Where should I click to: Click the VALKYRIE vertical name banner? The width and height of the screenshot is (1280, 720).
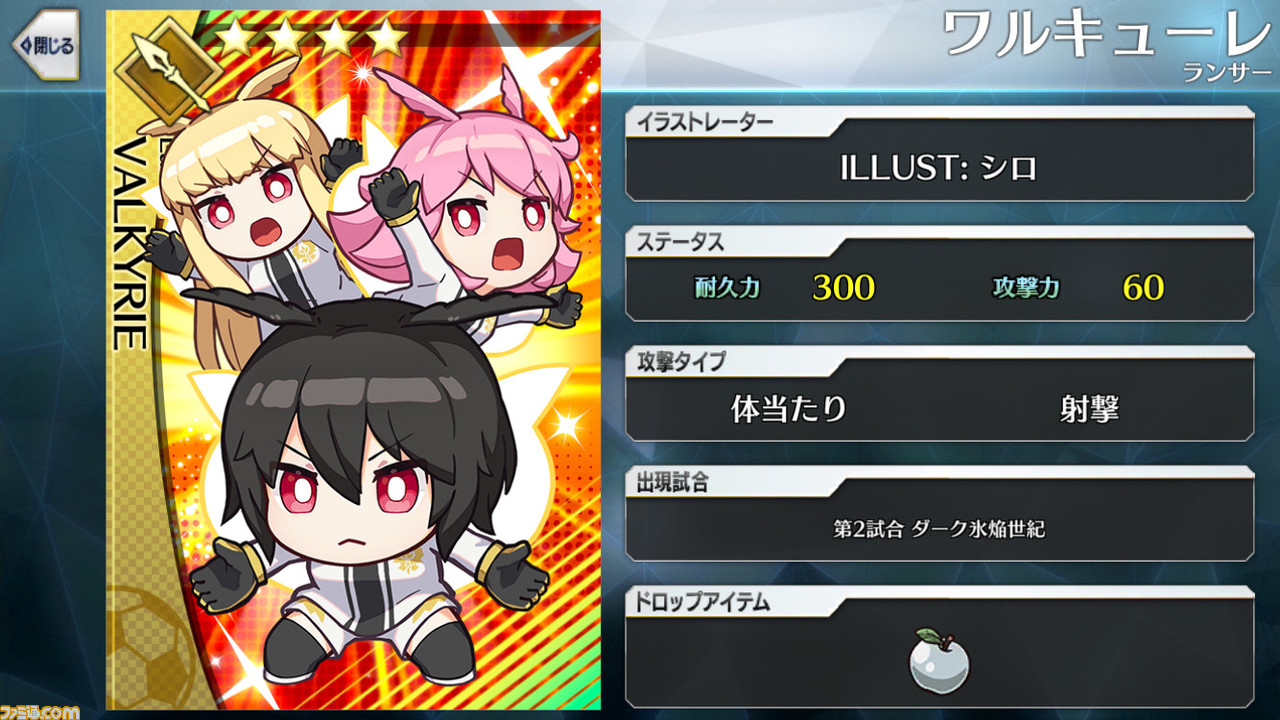coord(130,242)
